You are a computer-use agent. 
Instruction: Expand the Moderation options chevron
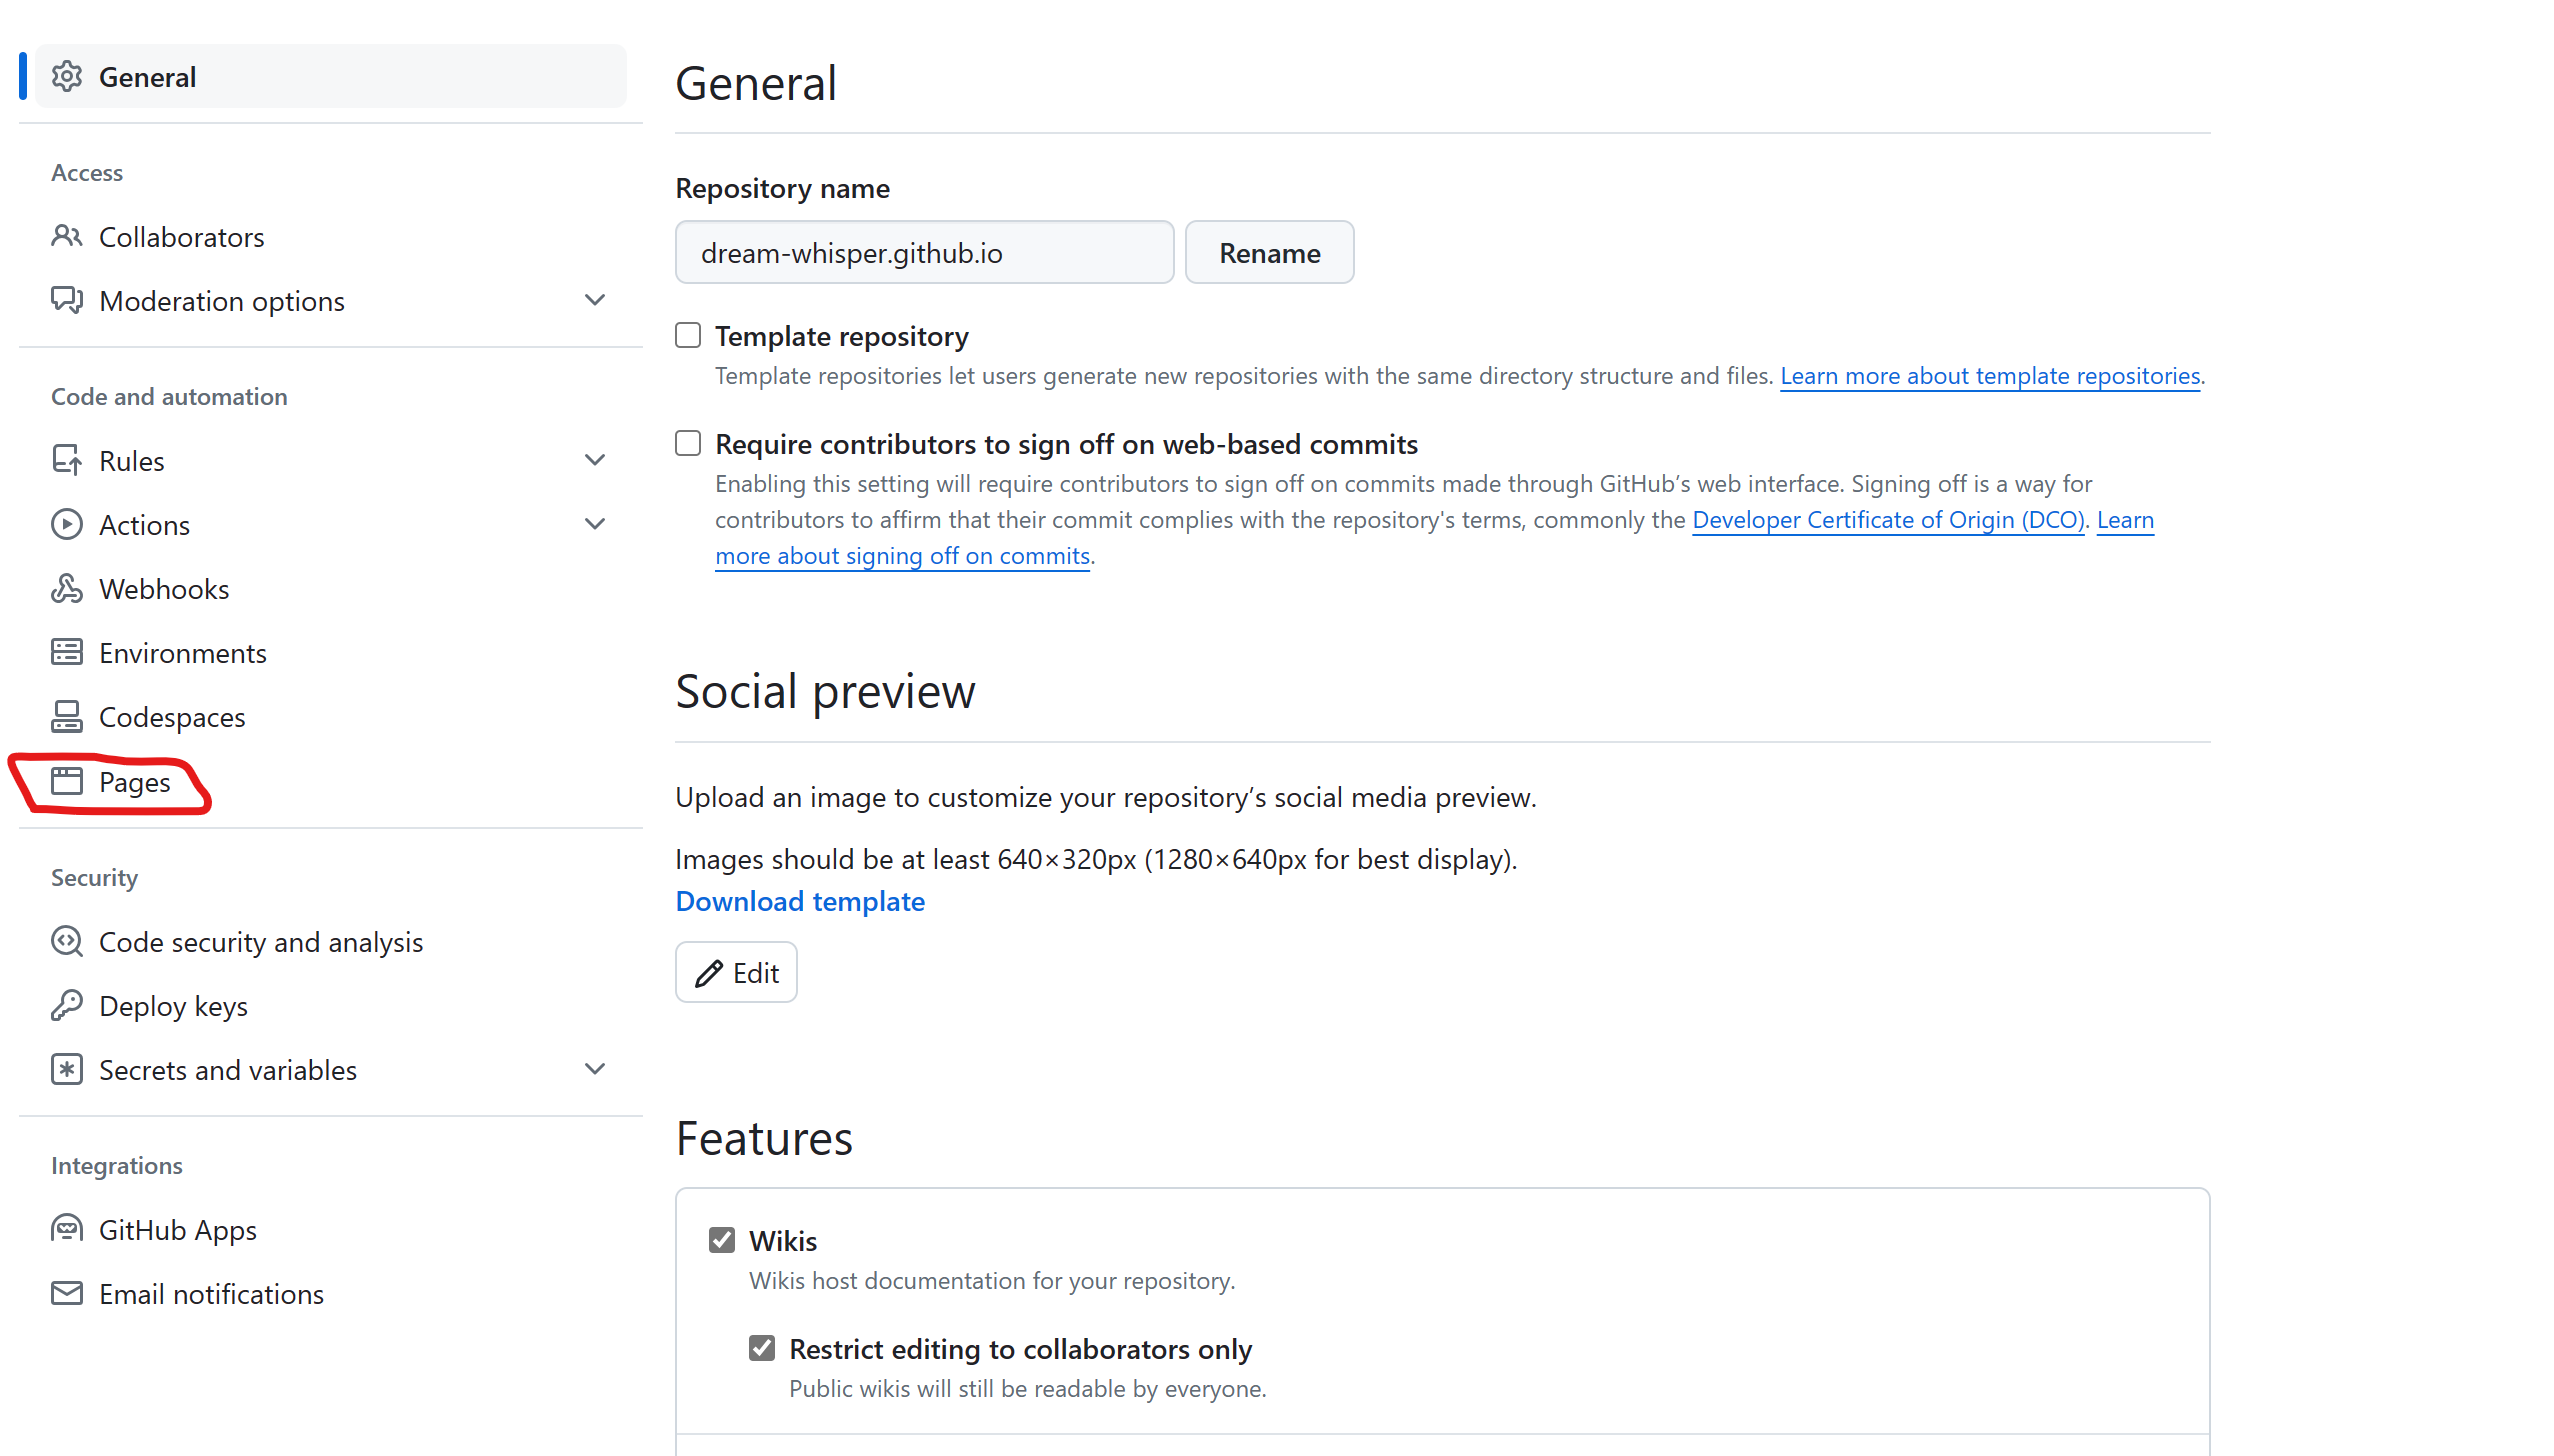(595, 300)
